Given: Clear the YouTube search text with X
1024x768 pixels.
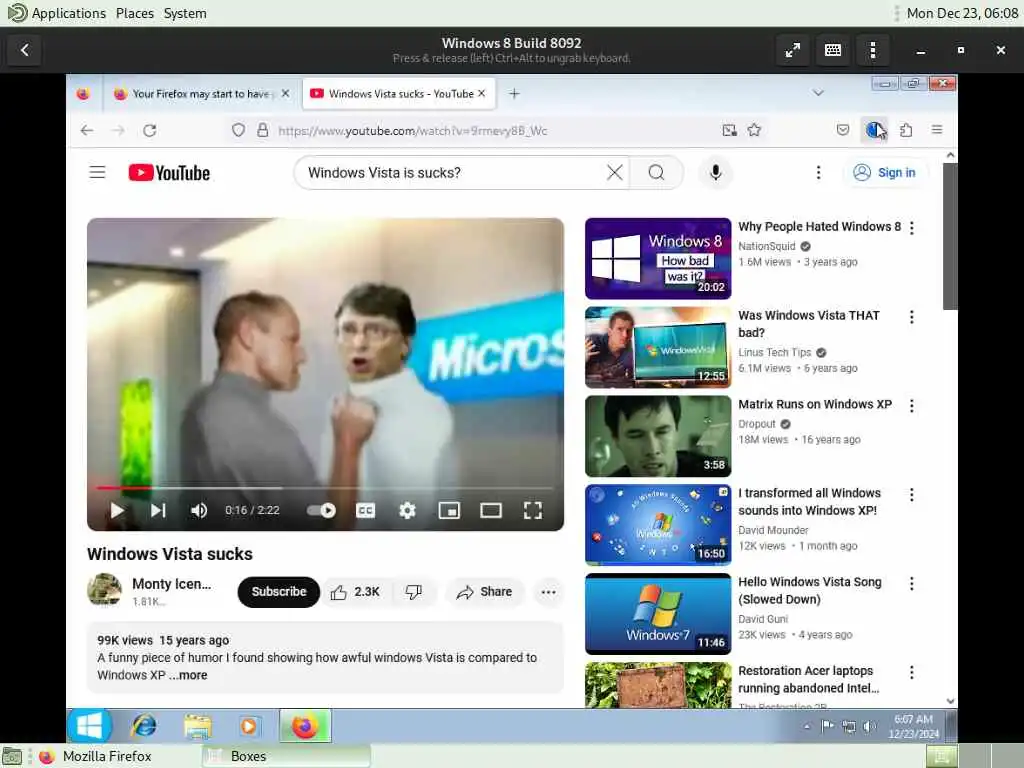Looking at the screenshot, I should [615, 172].
